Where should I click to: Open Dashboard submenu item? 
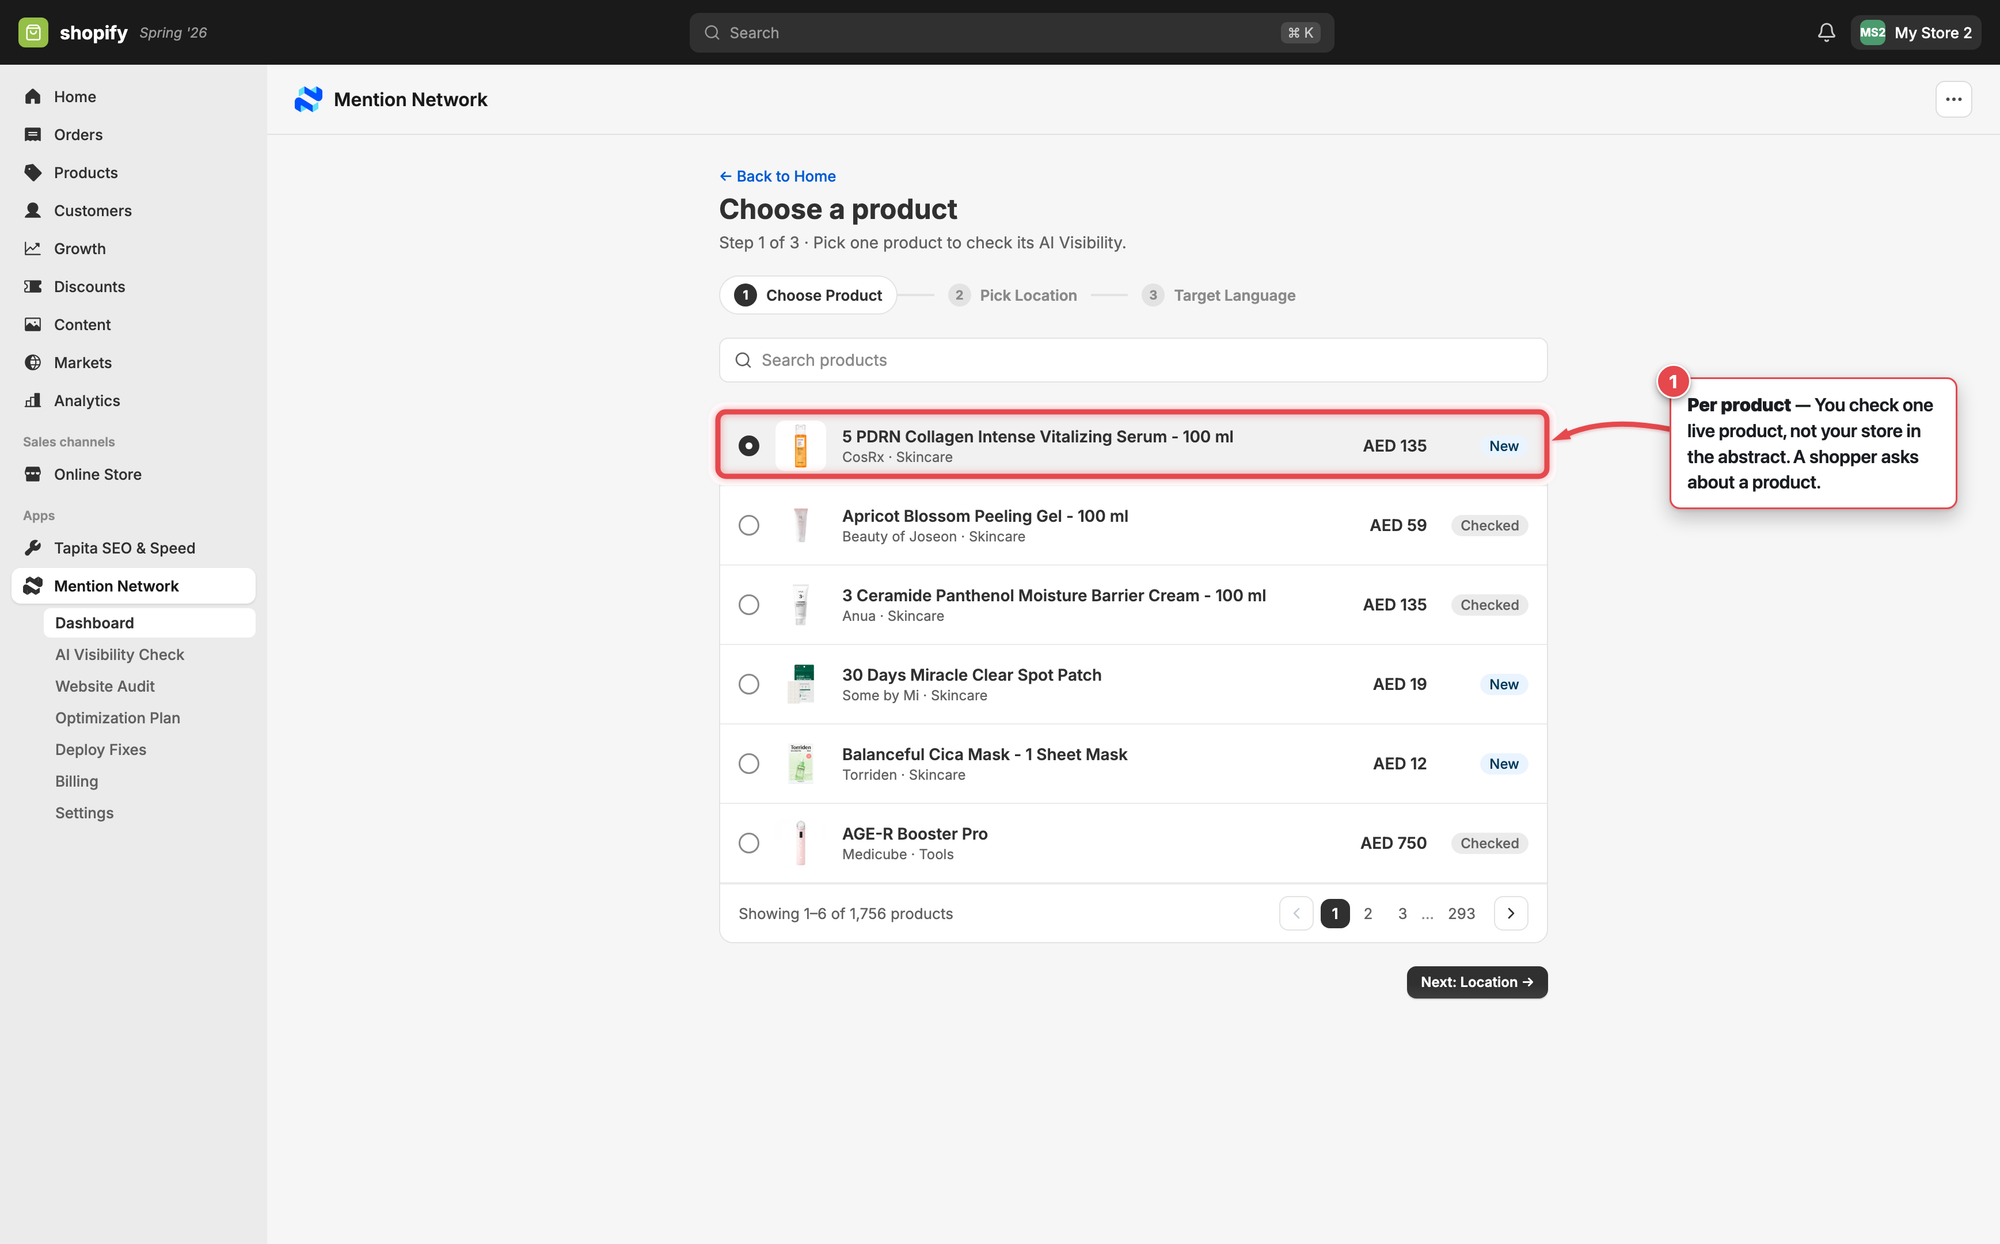tap(149, 622)
